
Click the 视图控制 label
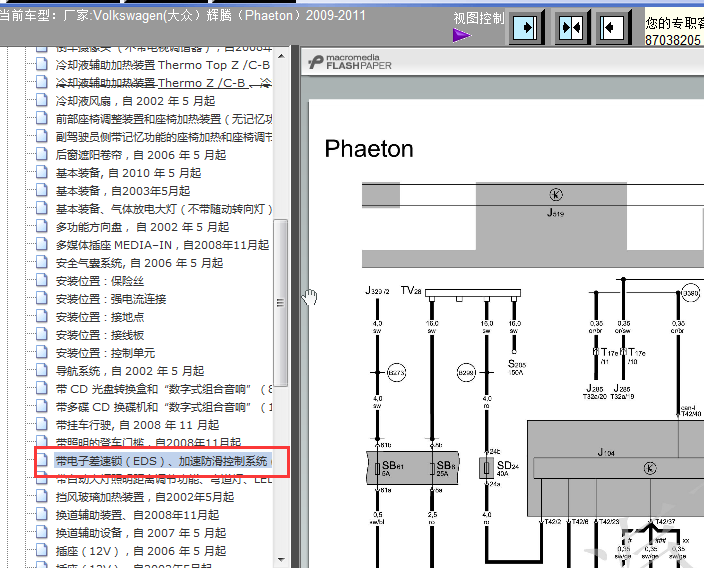479,19
